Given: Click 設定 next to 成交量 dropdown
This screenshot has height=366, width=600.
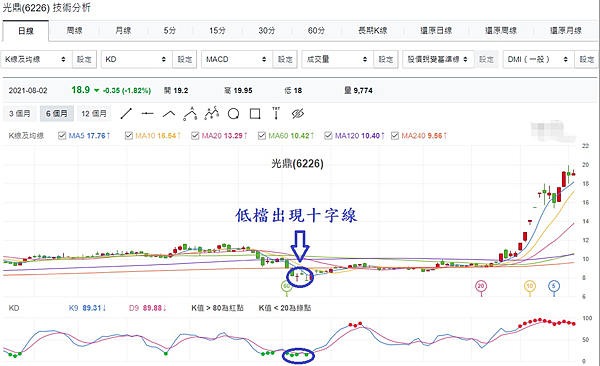Looking at the screenshot, I should 386,59.
